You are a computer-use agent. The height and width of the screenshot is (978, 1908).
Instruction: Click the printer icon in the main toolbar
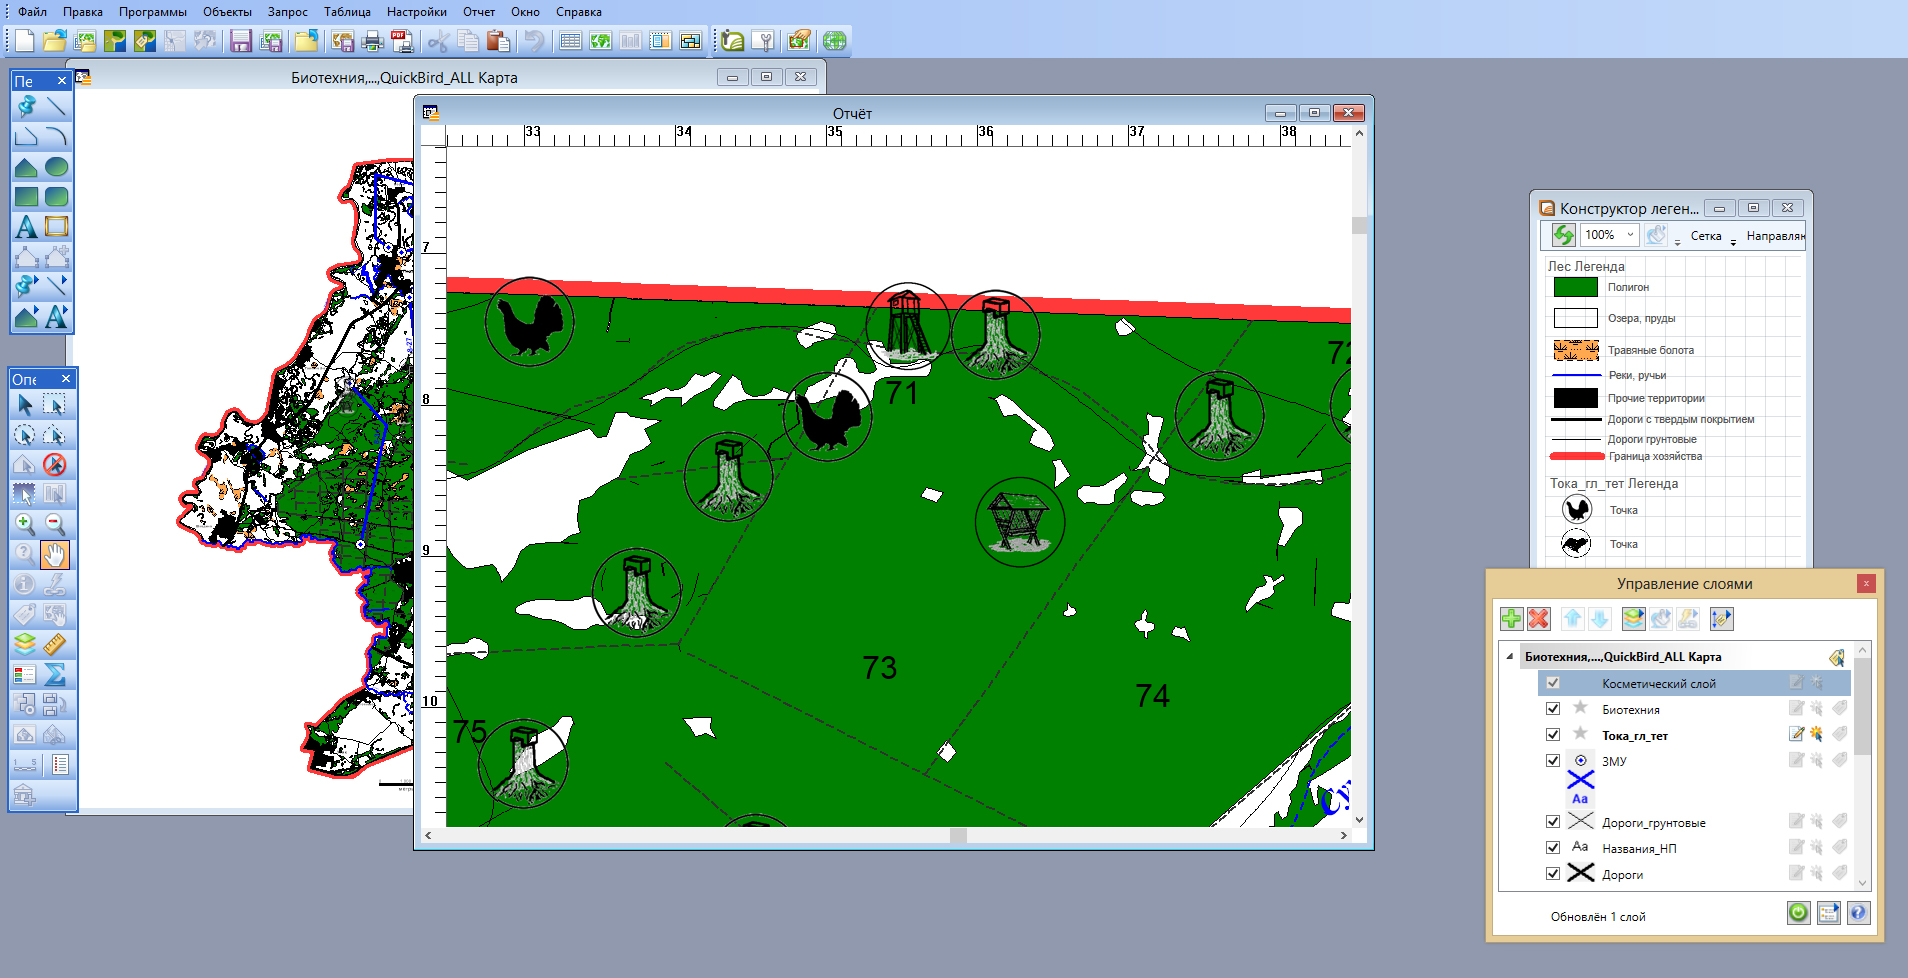(372, 41)
